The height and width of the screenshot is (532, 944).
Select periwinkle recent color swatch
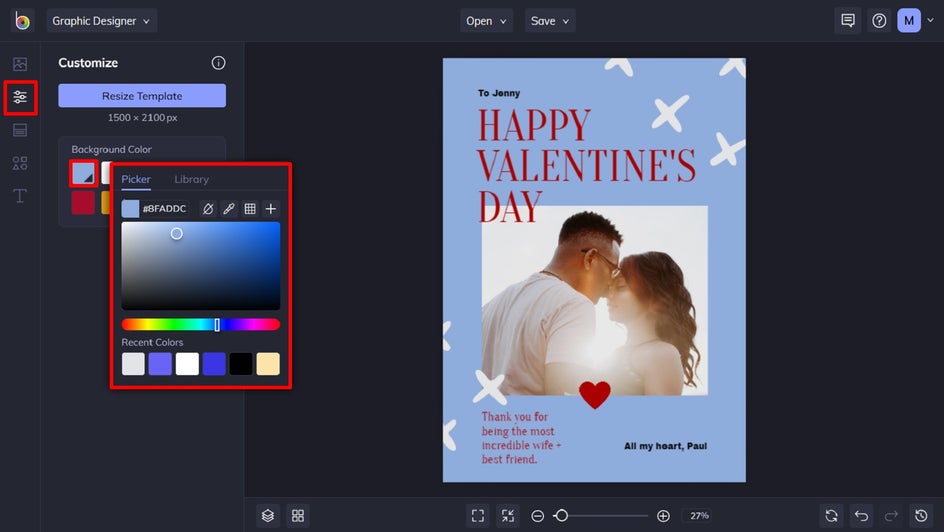coord(160,364)
